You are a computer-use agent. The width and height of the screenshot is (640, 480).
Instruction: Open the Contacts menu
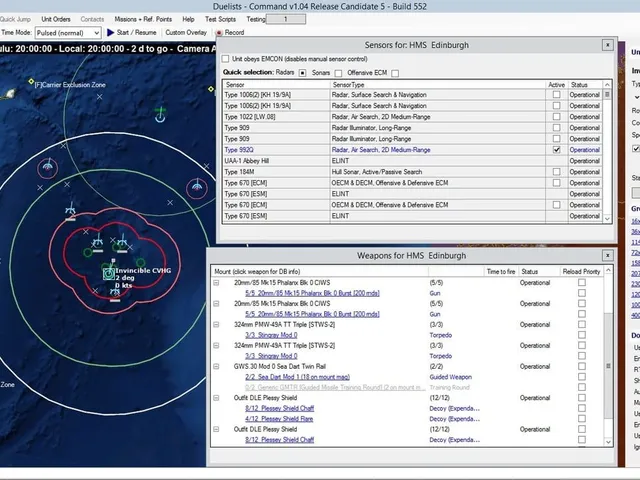92,19
